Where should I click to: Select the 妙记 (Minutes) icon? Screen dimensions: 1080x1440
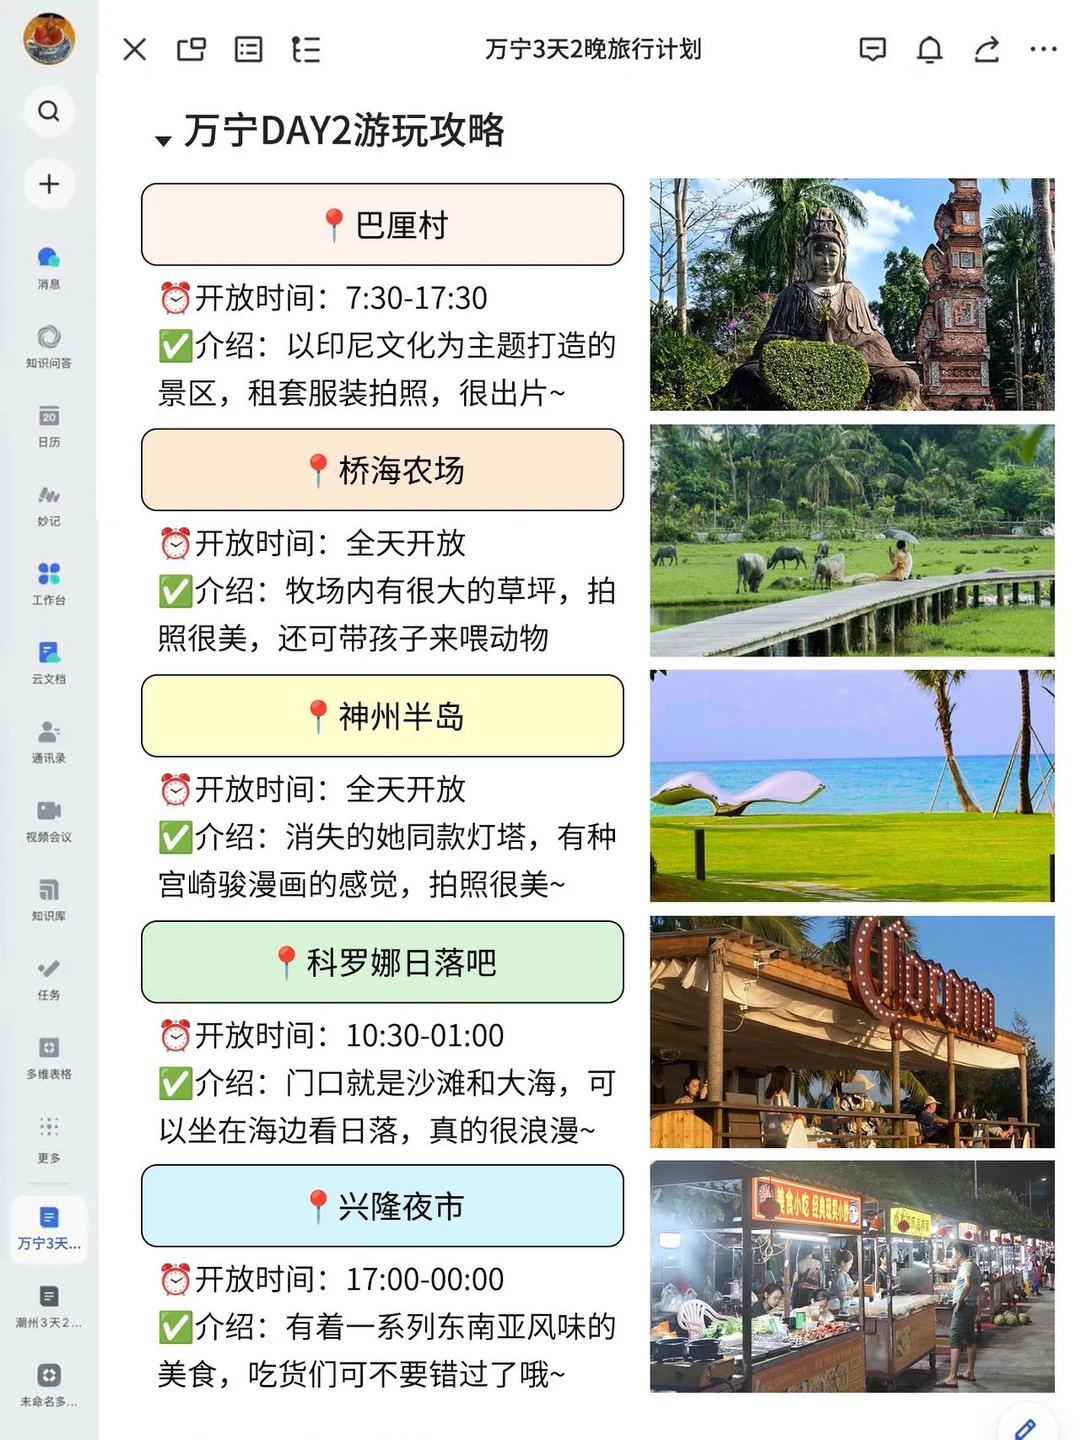(48, 498)
